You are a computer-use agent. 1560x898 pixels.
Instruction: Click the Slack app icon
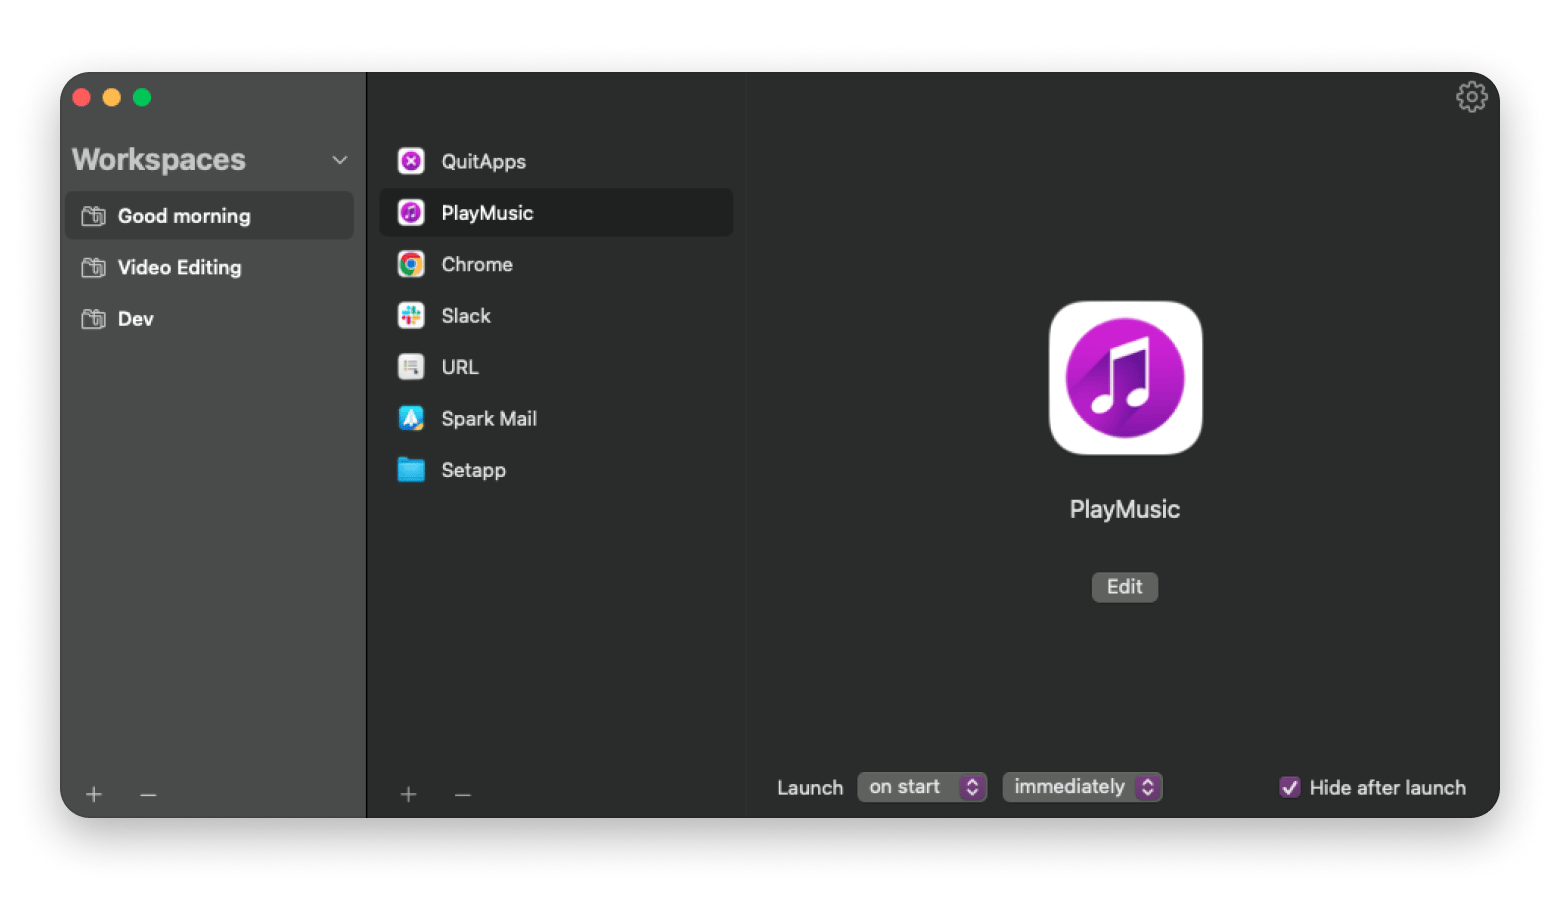coord(411,315)
